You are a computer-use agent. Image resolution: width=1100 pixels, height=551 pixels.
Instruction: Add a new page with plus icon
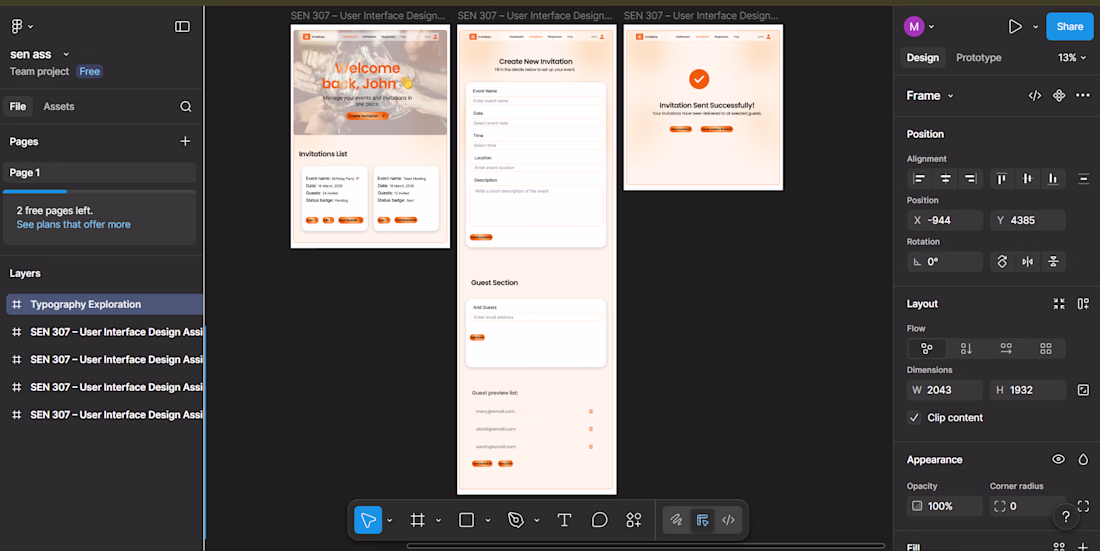pos(185,141)
